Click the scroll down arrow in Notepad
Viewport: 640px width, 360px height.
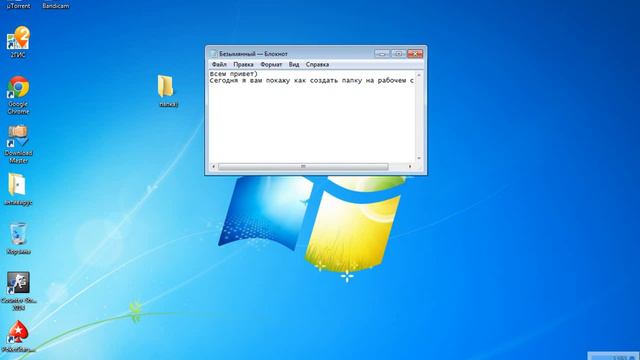[x=419, y=158]
